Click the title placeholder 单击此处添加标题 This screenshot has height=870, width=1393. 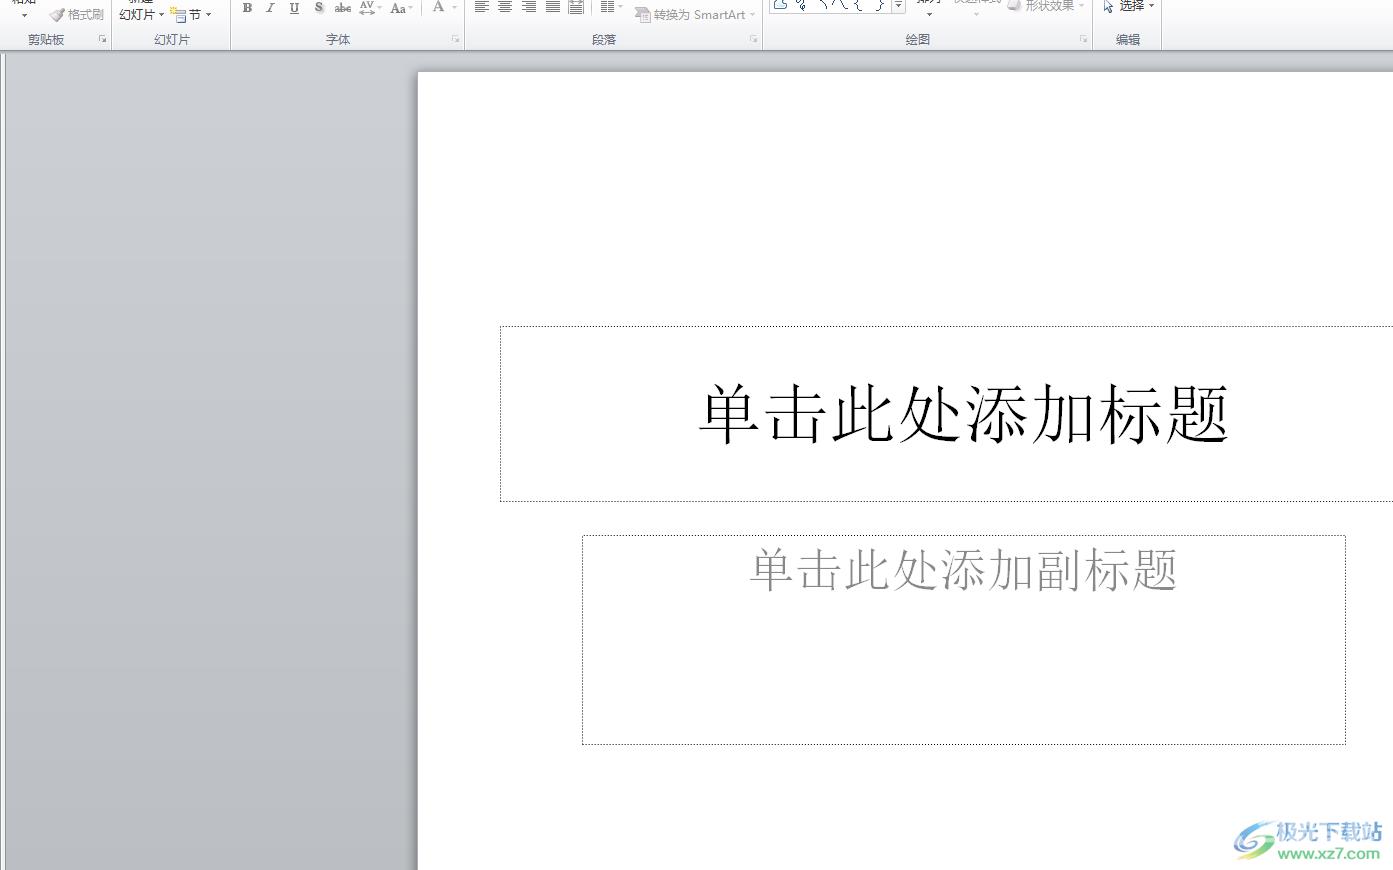click(x=963, y=414)
